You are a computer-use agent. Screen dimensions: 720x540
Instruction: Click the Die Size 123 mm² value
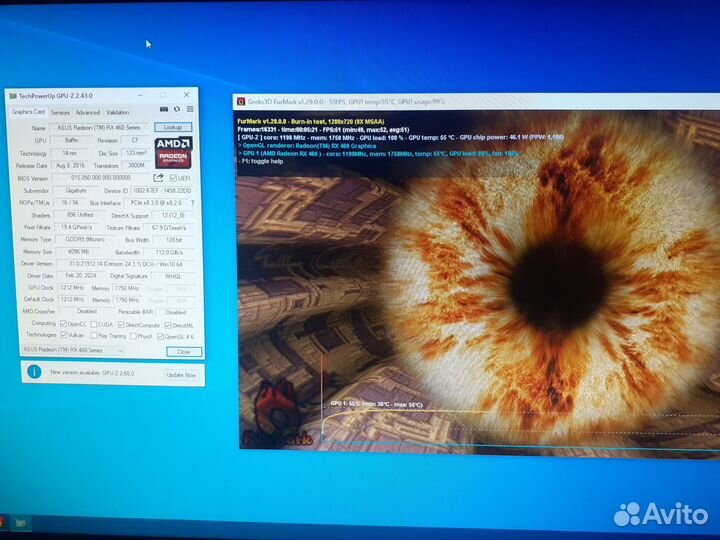(x=136, y=153)
